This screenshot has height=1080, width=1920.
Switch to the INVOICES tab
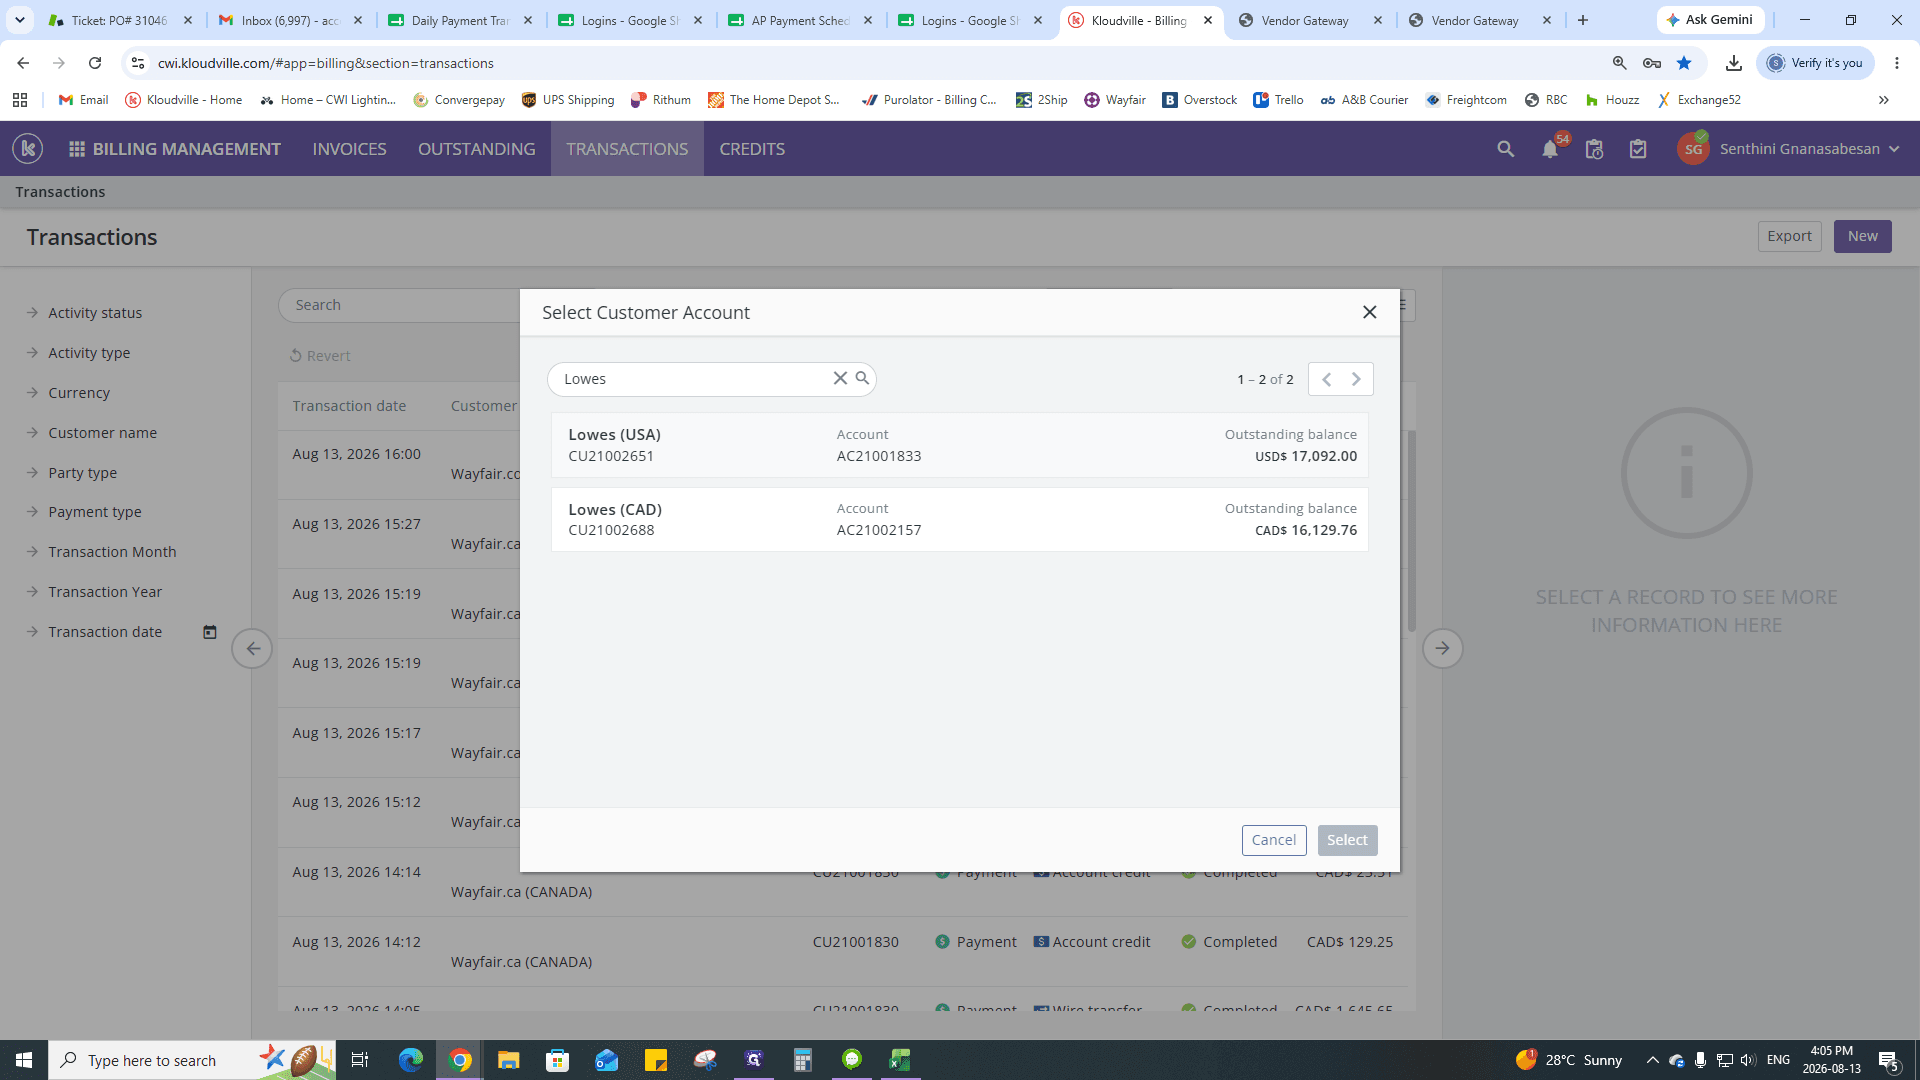[349, 149]
